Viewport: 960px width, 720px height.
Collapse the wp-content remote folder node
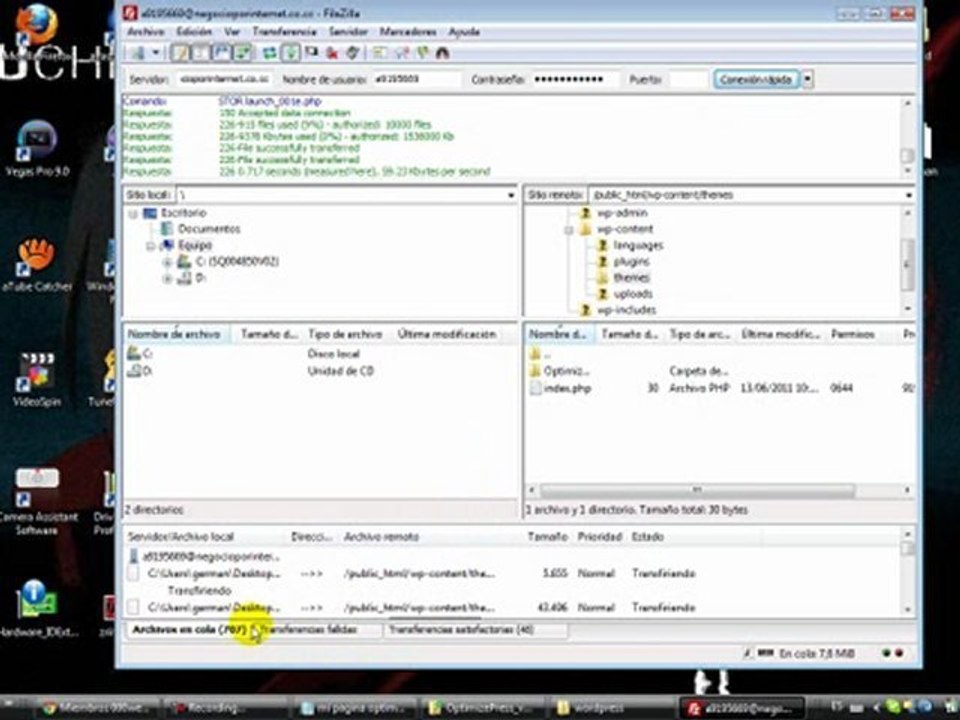[x=569, y=230]
